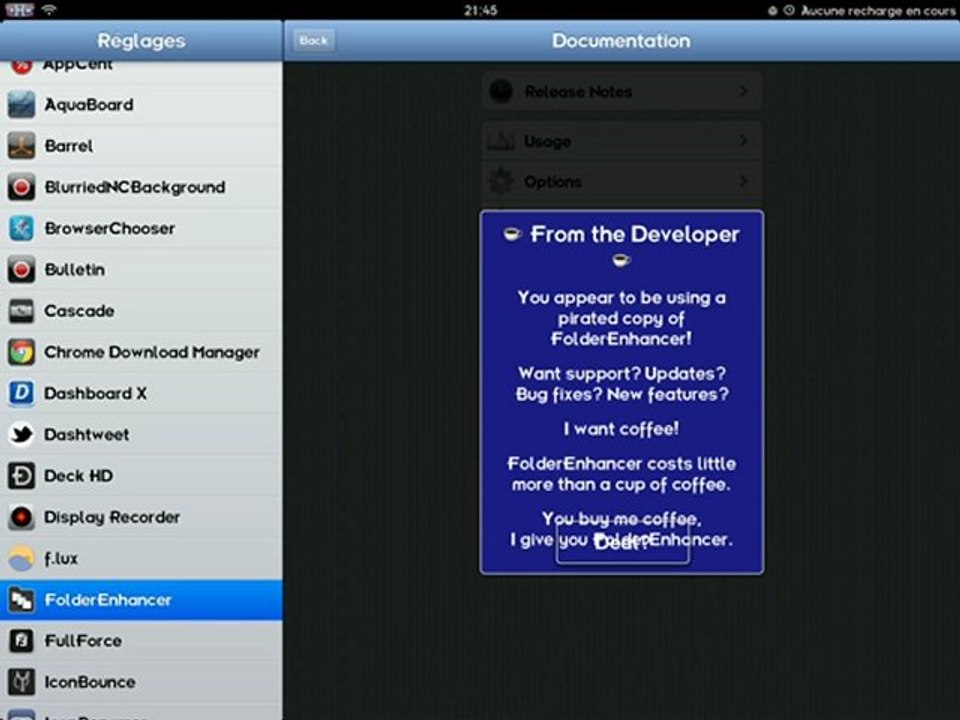Select Barrel in the settings list
This screenshot has width=960, height=720.
(141, 146)
